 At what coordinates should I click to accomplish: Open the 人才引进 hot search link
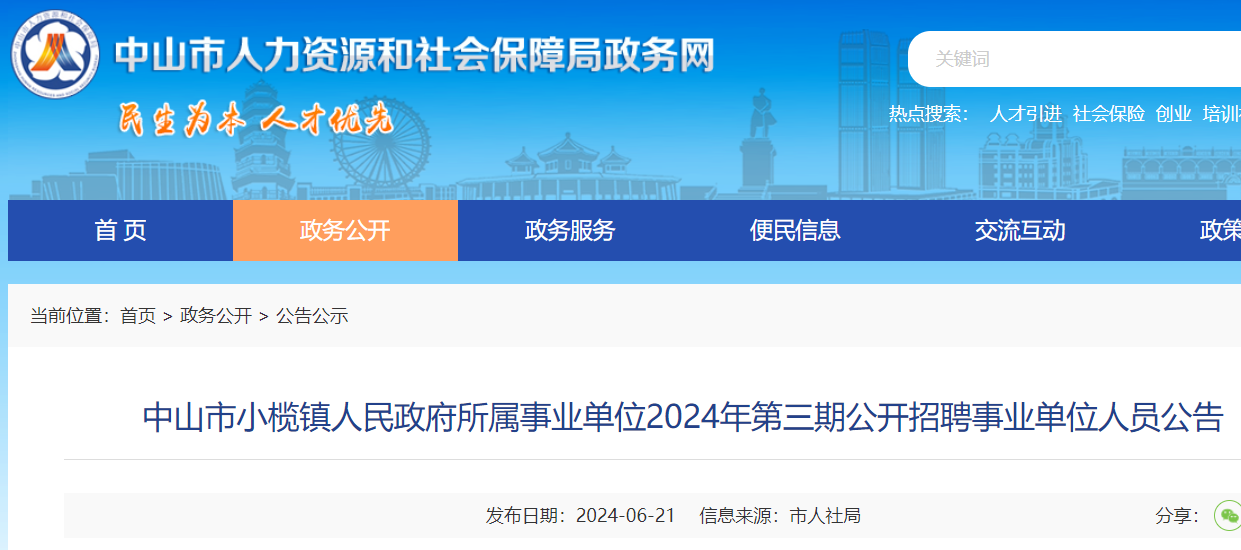1025,114
